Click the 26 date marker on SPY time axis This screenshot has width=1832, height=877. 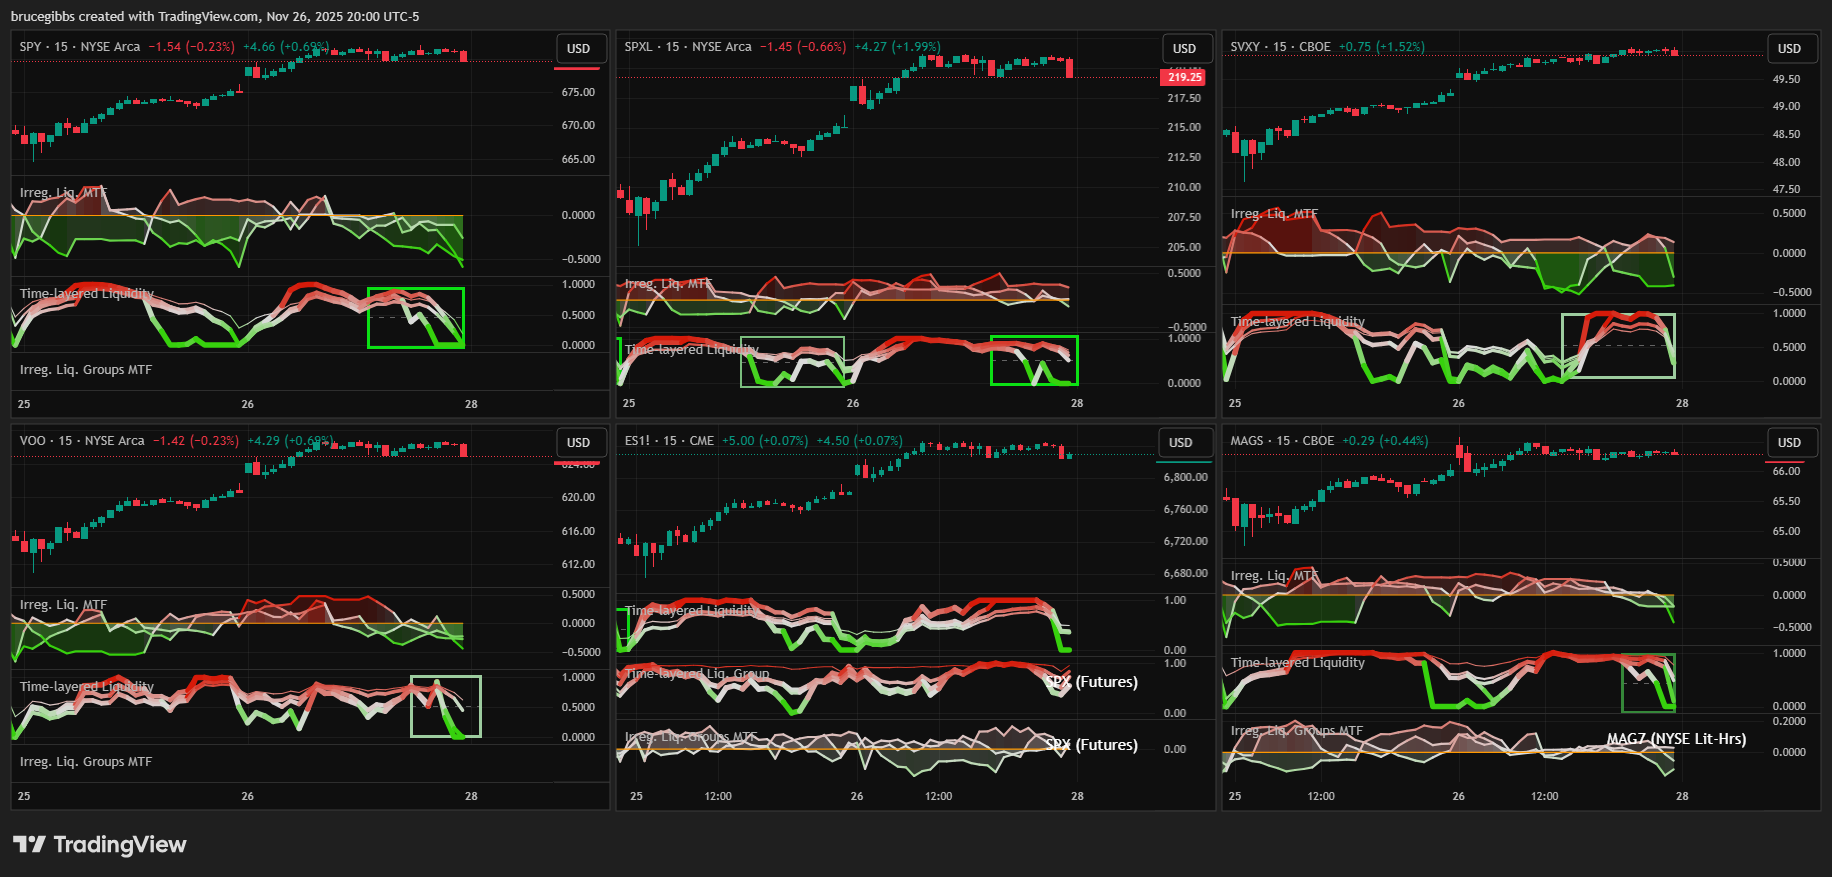[x=247, y=404]
